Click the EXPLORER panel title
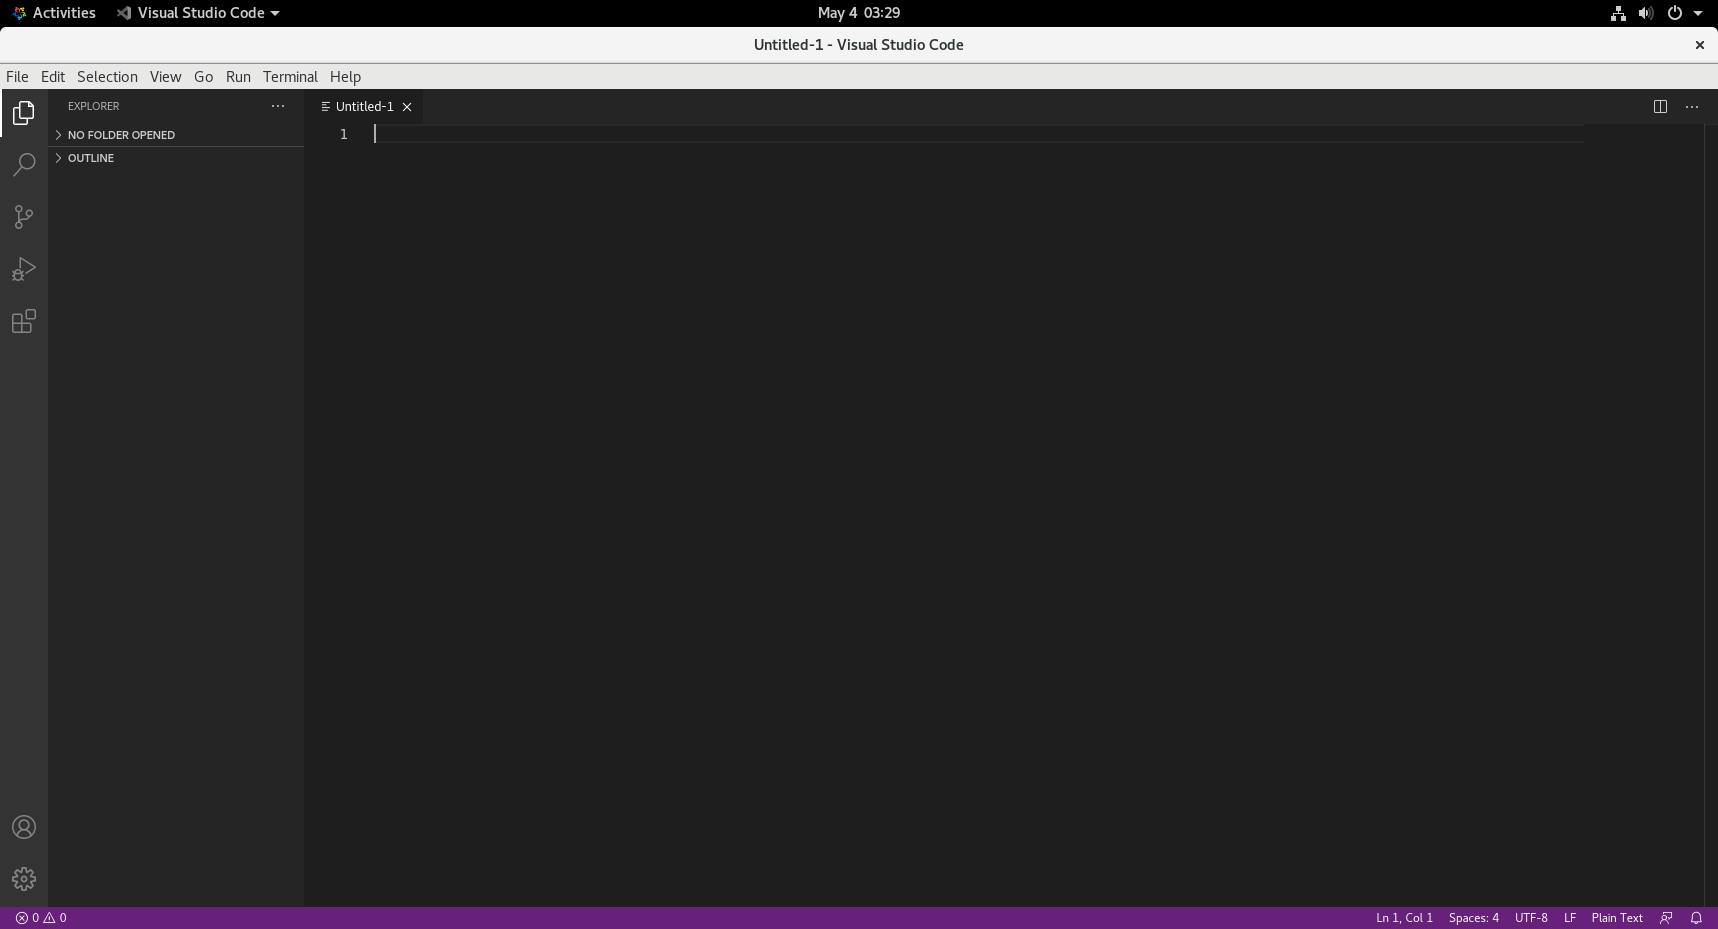This screenshot has width=1718, height=929. pyautogui.click(x=94, y=106)
